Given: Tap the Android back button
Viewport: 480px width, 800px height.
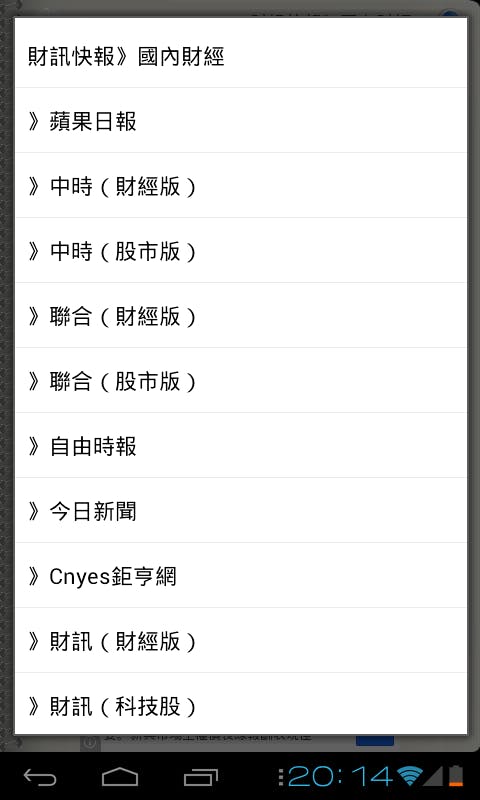Looking at the screenshot, I should pos(40,777).
